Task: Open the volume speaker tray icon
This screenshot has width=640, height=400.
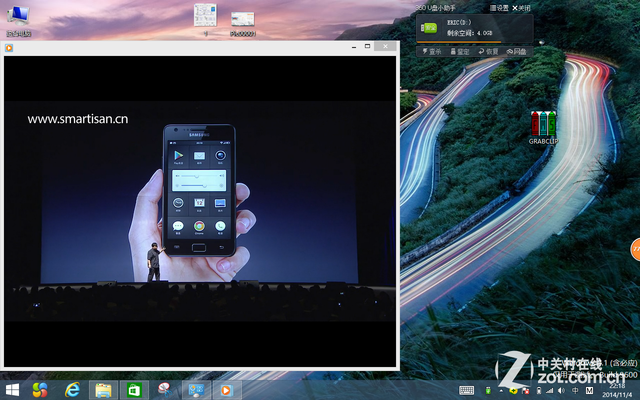Action: [562, 391]
